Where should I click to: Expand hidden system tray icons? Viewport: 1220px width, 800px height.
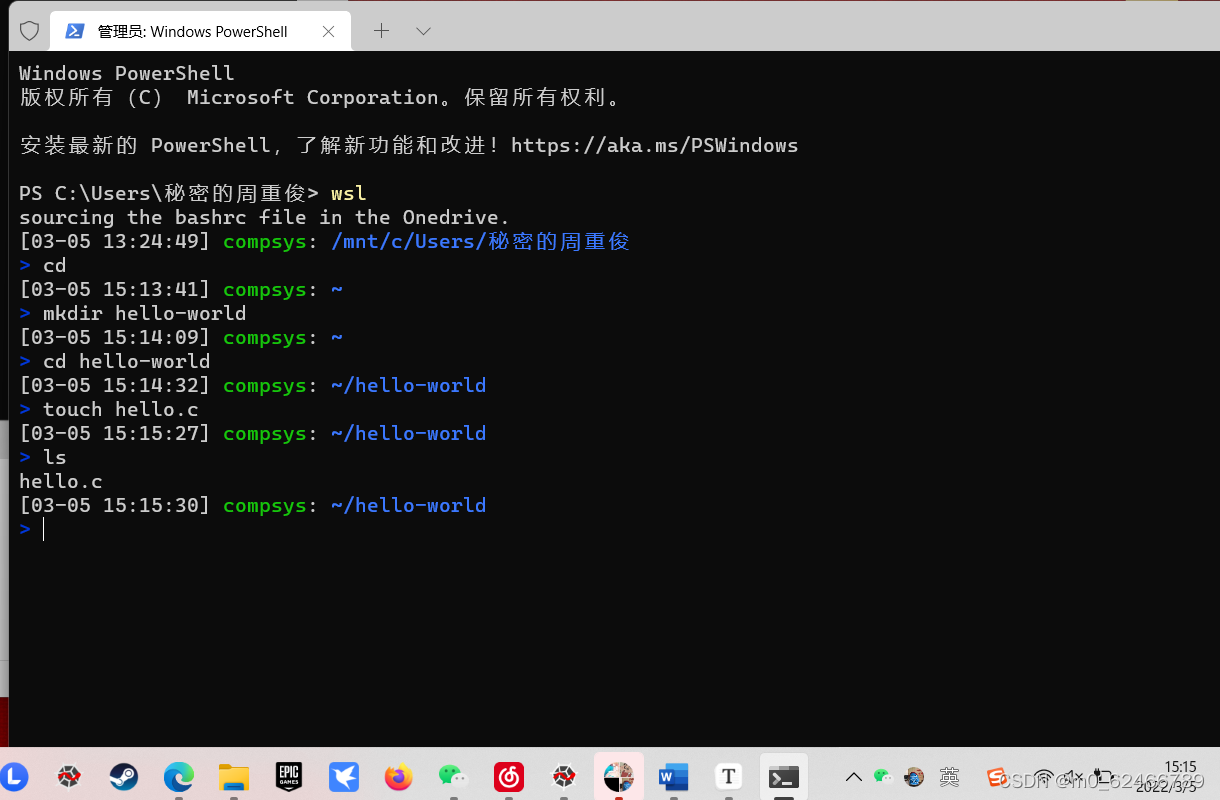[x=853, y=776]
